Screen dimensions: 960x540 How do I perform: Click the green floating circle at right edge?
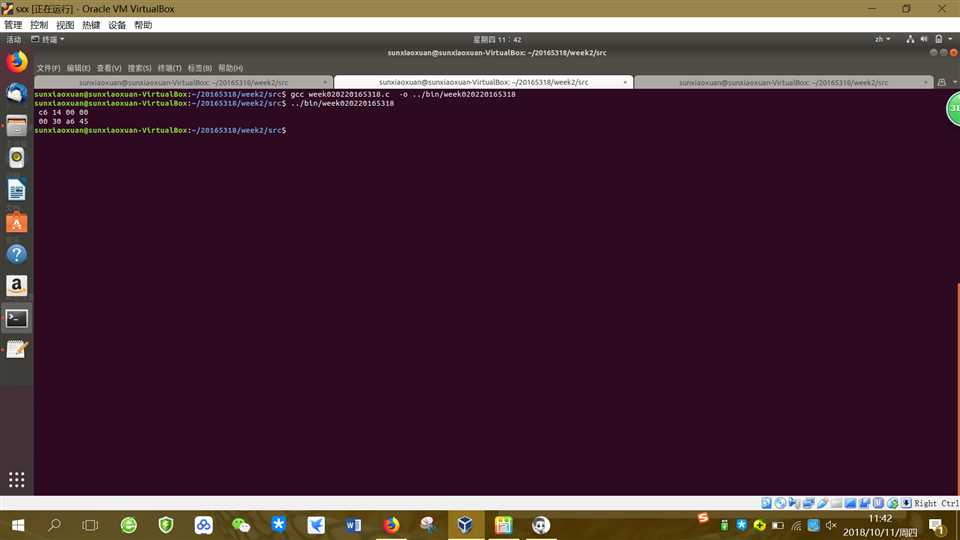tap(953, 109)
